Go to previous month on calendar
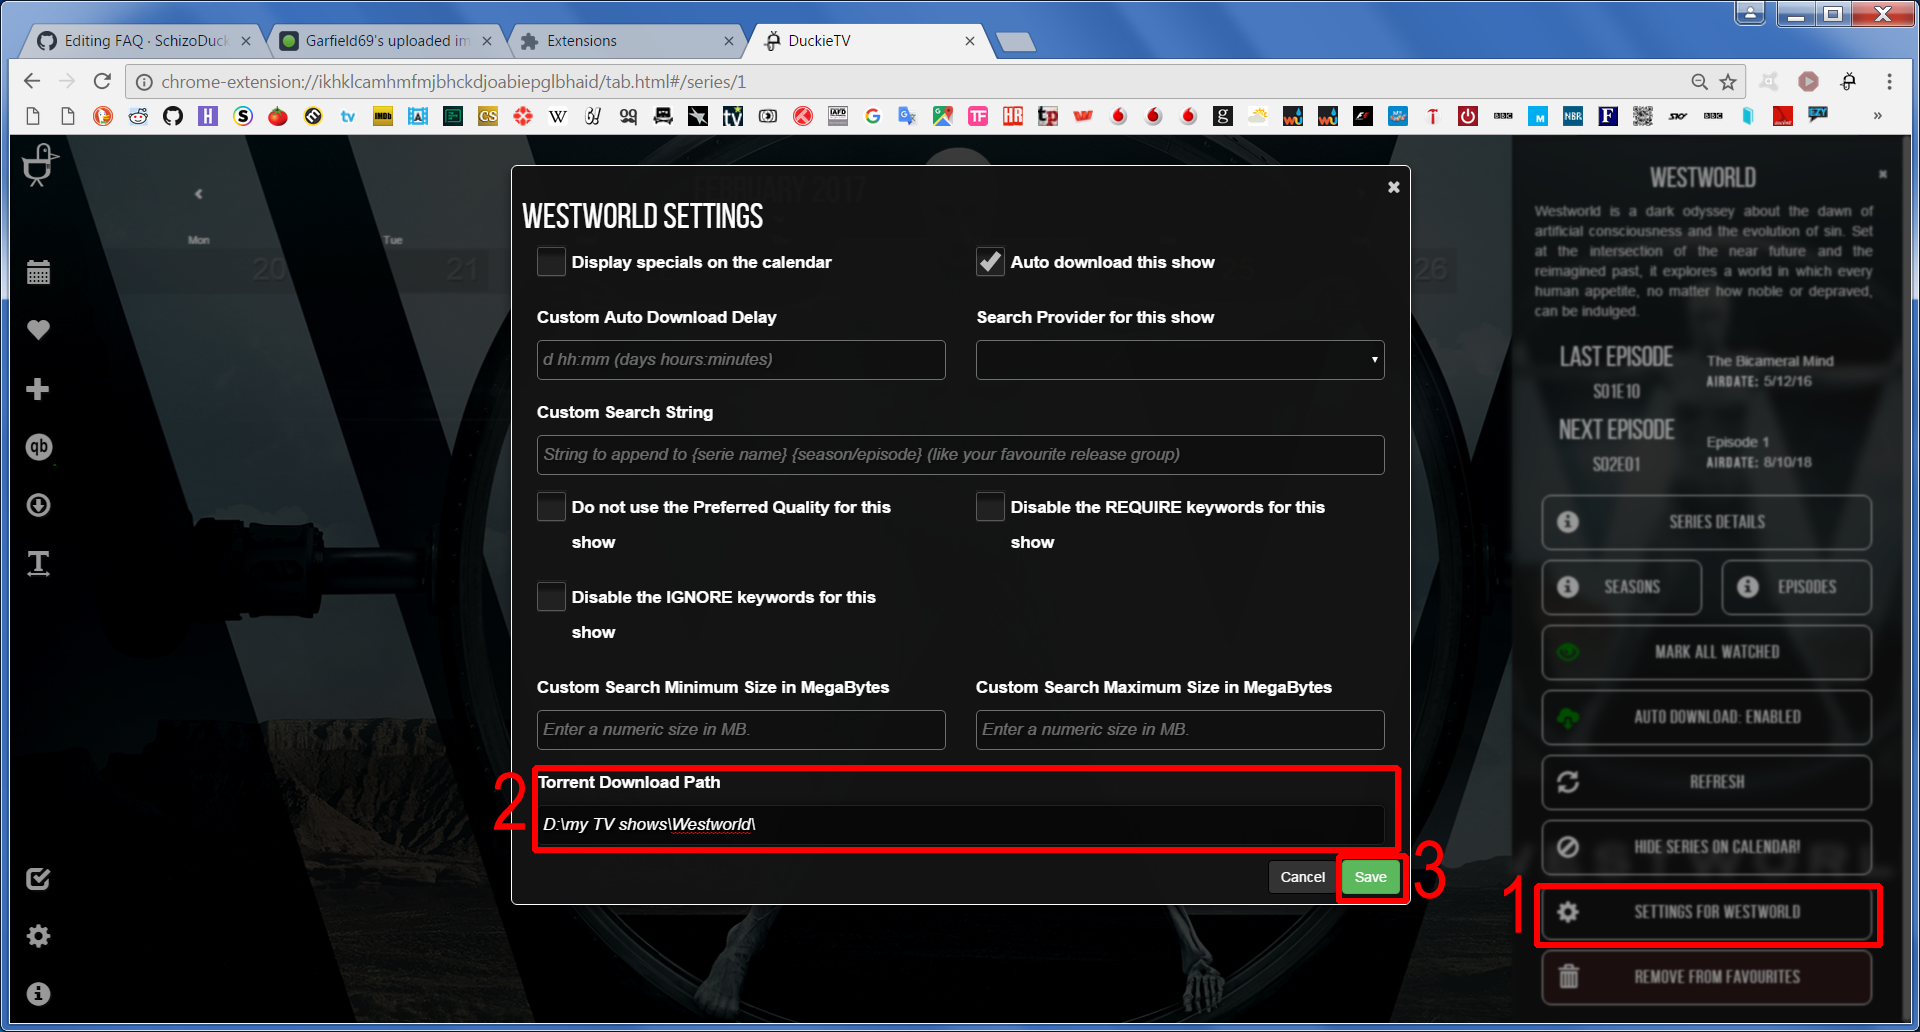This screenshot has width=1920, height=1032. point(198,194)
